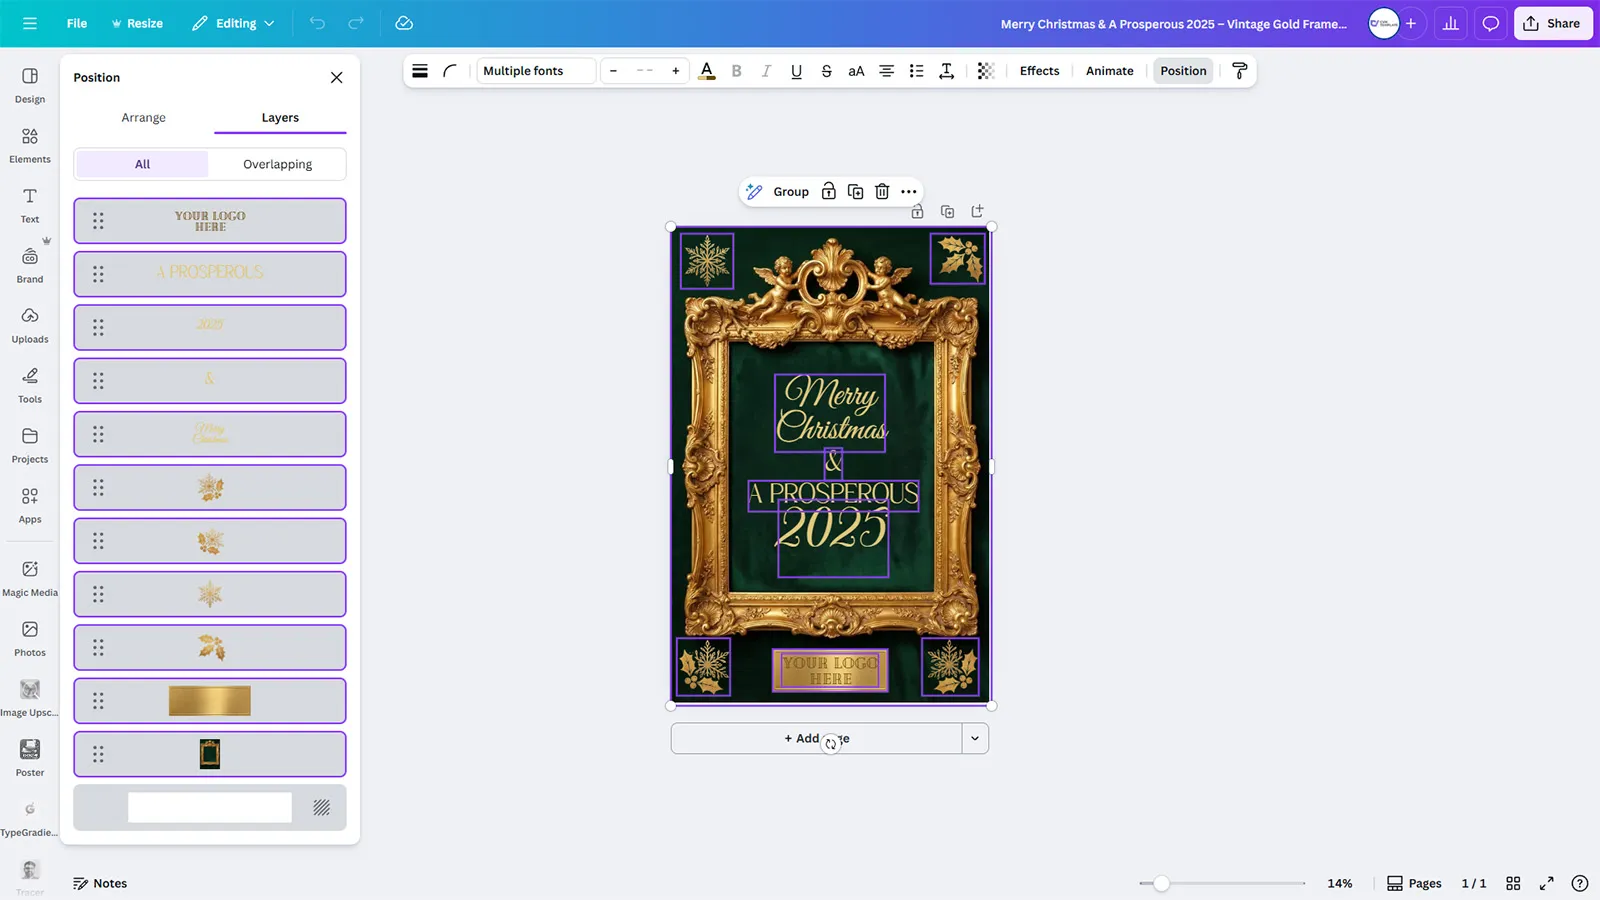Apply underline to the selected text

click(x=796, y=71)
